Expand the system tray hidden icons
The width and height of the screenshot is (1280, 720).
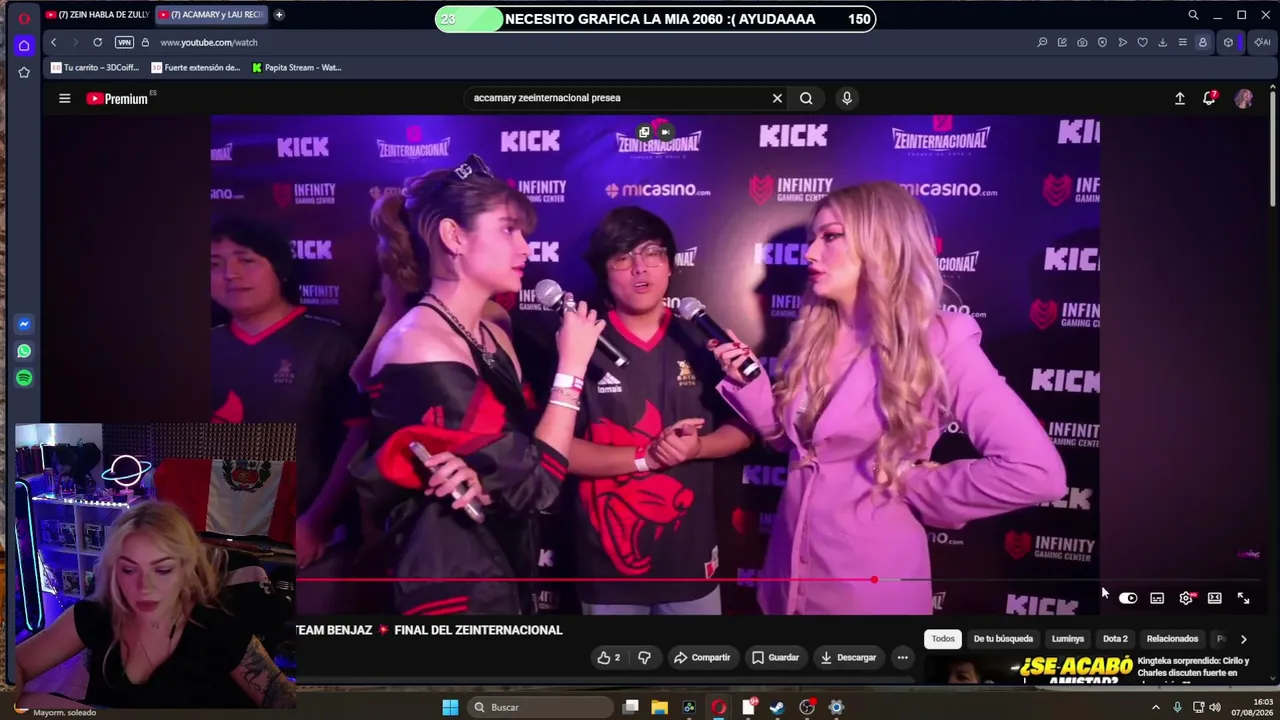[1157, 708]
